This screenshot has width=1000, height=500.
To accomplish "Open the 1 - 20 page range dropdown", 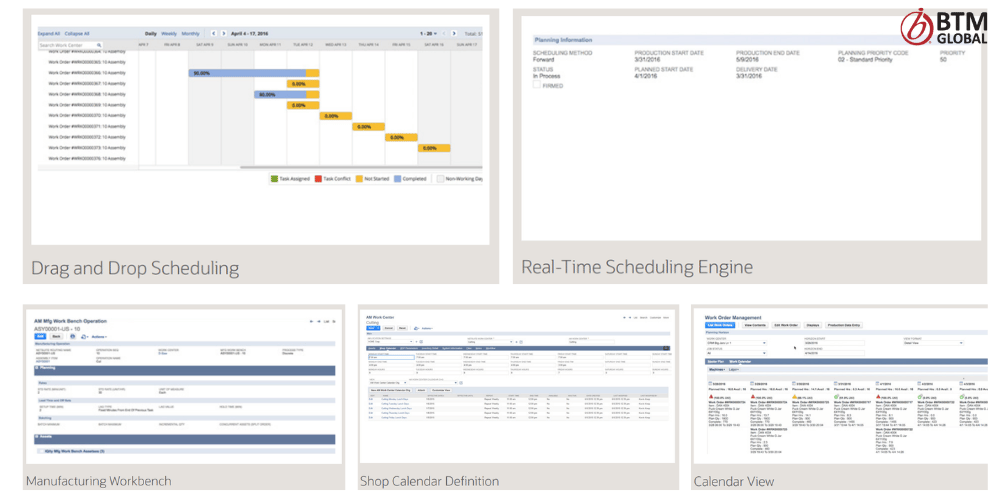I will point(428,33).
